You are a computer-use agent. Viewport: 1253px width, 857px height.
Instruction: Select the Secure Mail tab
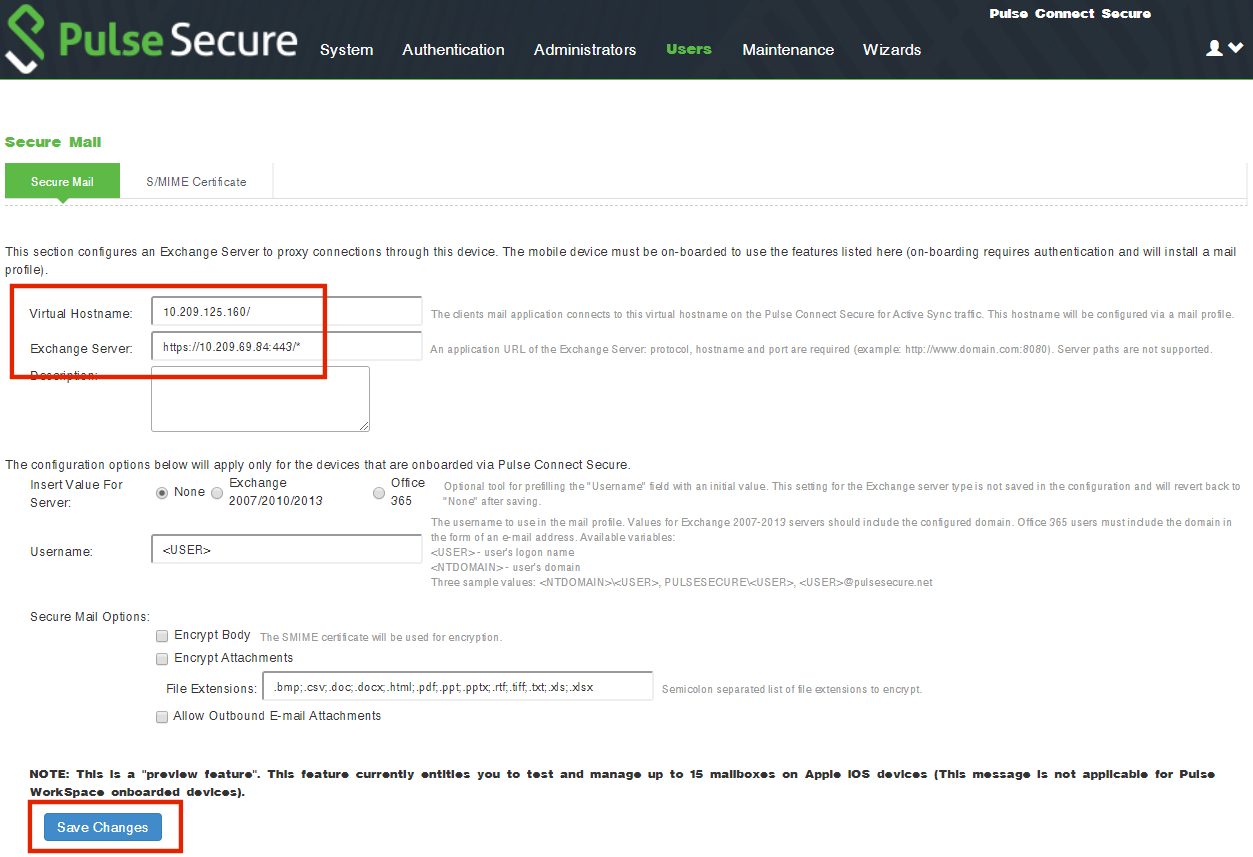pos(62,182)
